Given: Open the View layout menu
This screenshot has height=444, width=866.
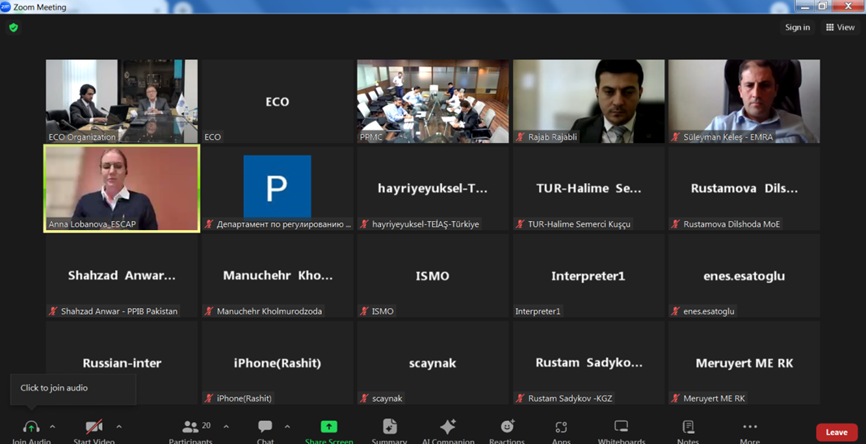Looking at the screenshot, I should 840,27.
